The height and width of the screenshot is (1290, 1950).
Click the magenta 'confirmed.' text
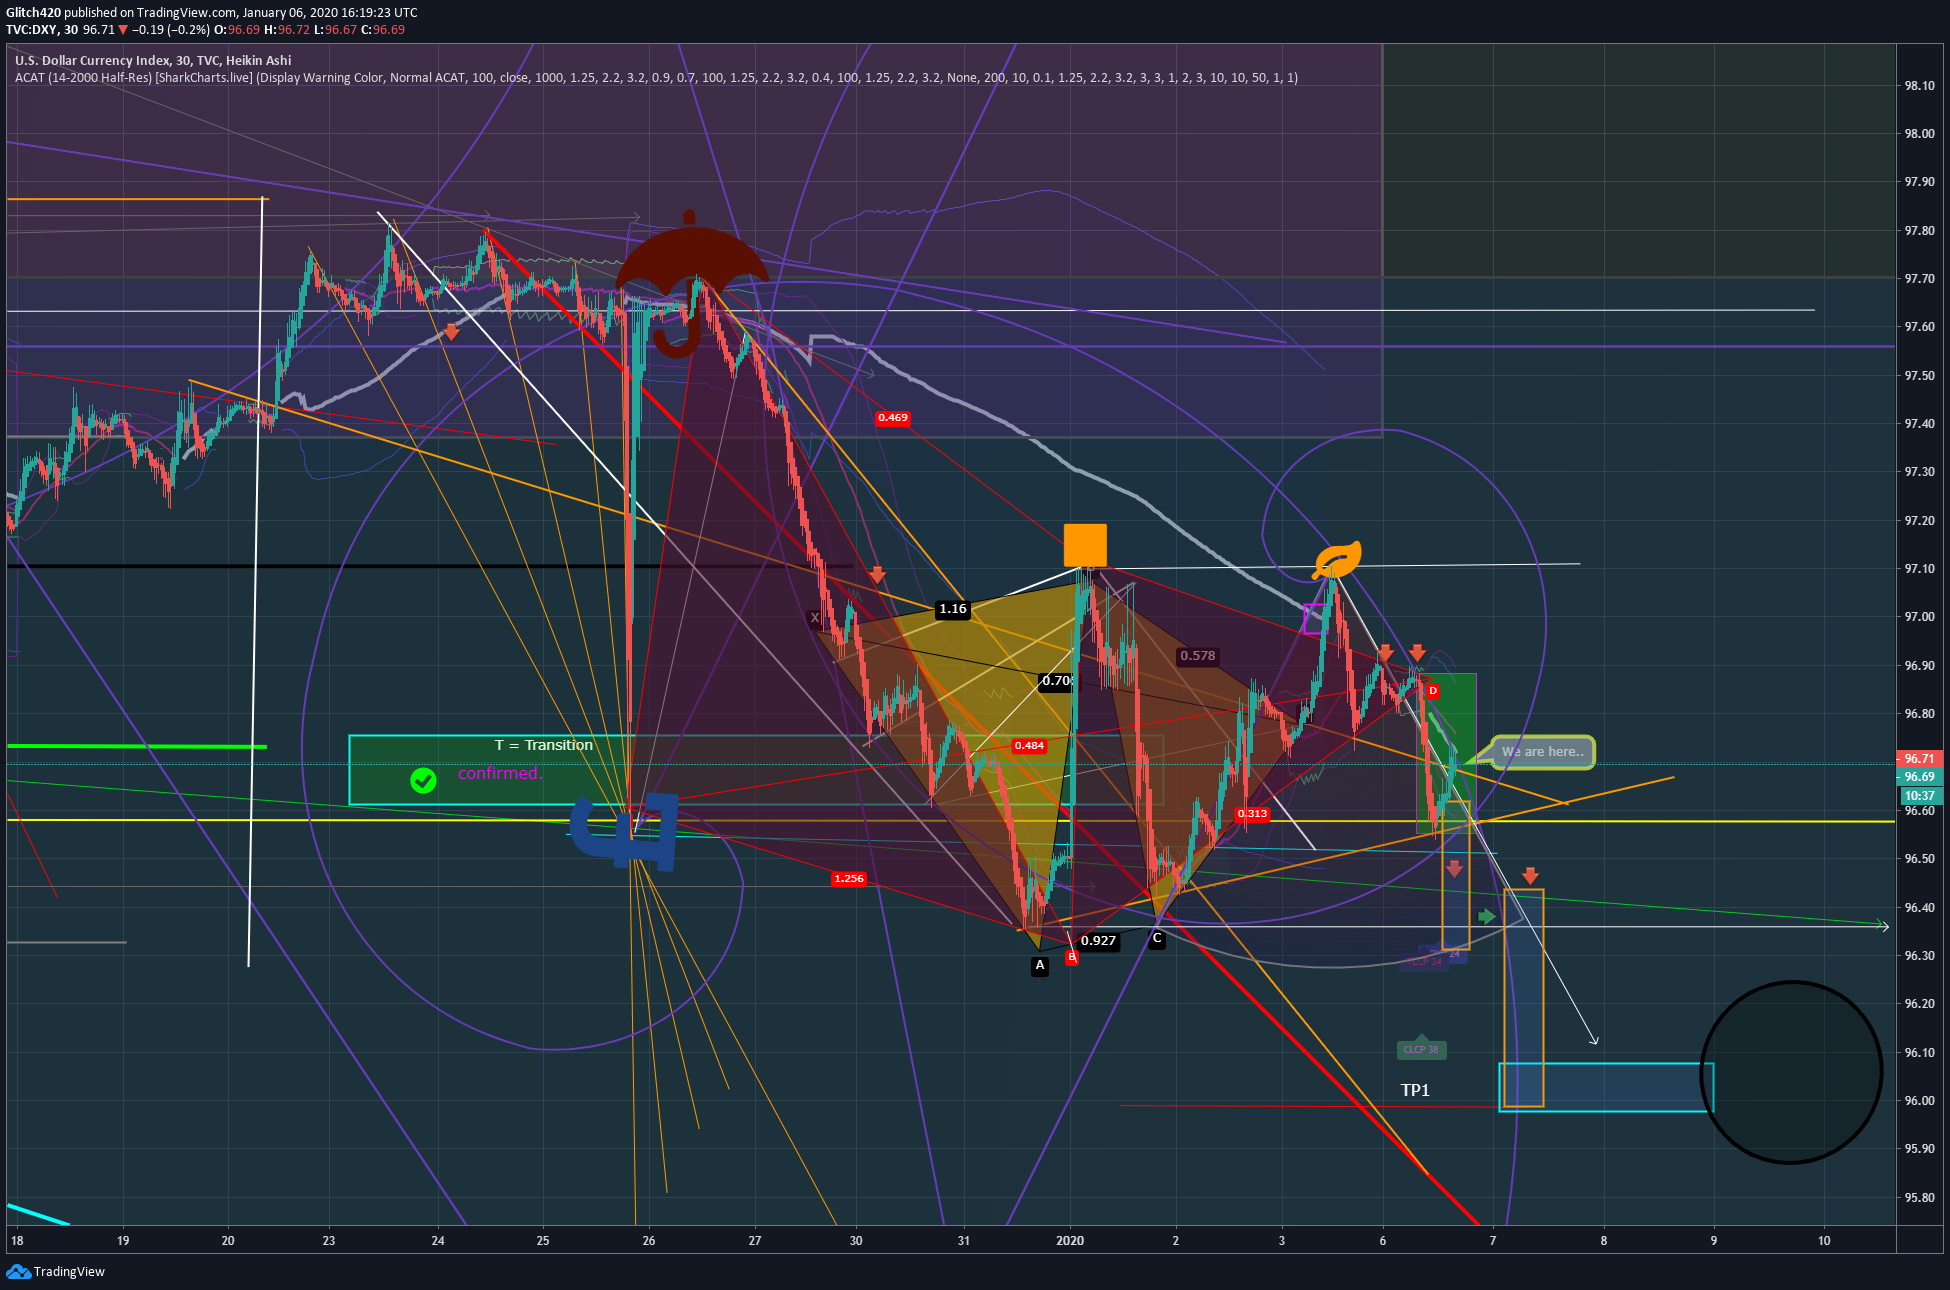499,773
